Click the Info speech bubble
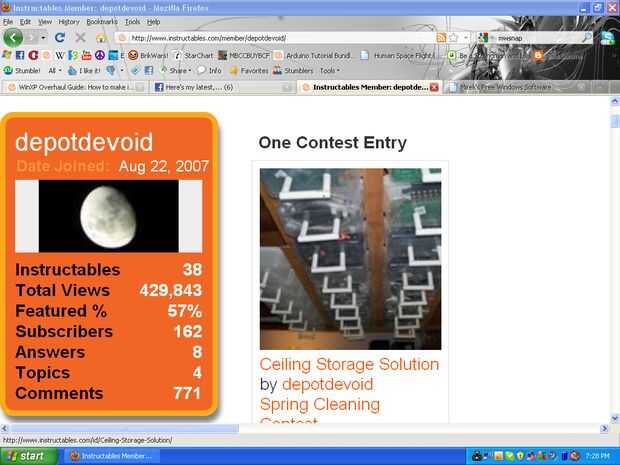The height and width of the screenshot is (465, 620). coord(210,70)
